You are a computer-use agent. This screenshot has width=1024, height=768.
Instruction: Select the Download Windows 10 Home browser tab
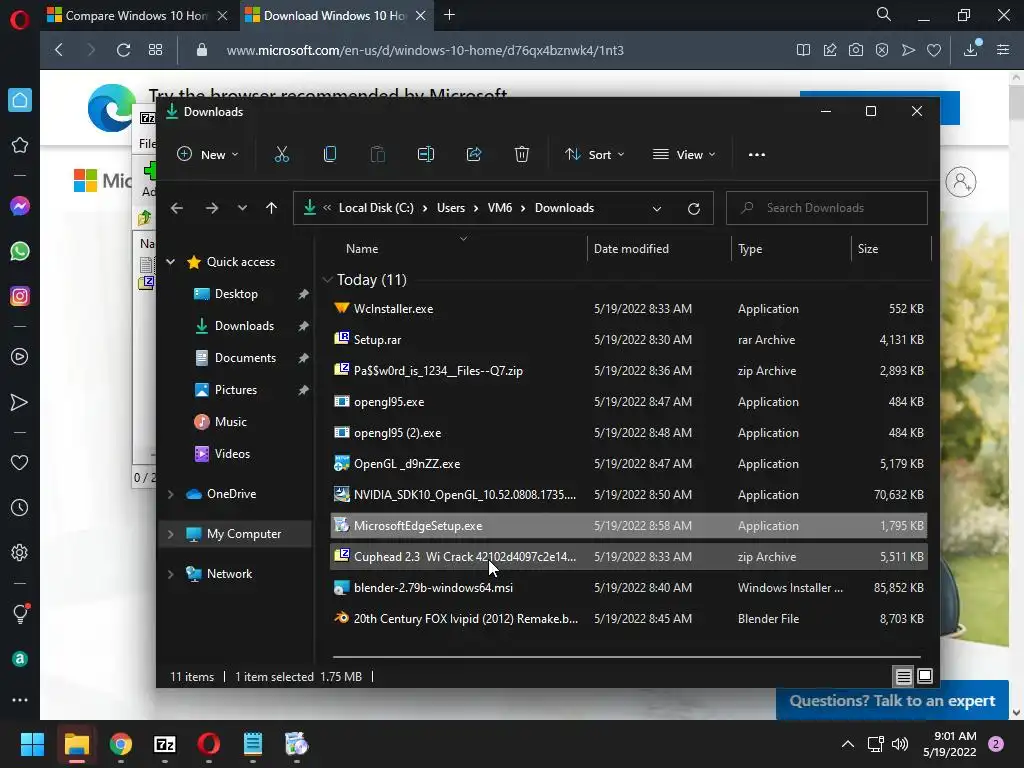(335, 16)
